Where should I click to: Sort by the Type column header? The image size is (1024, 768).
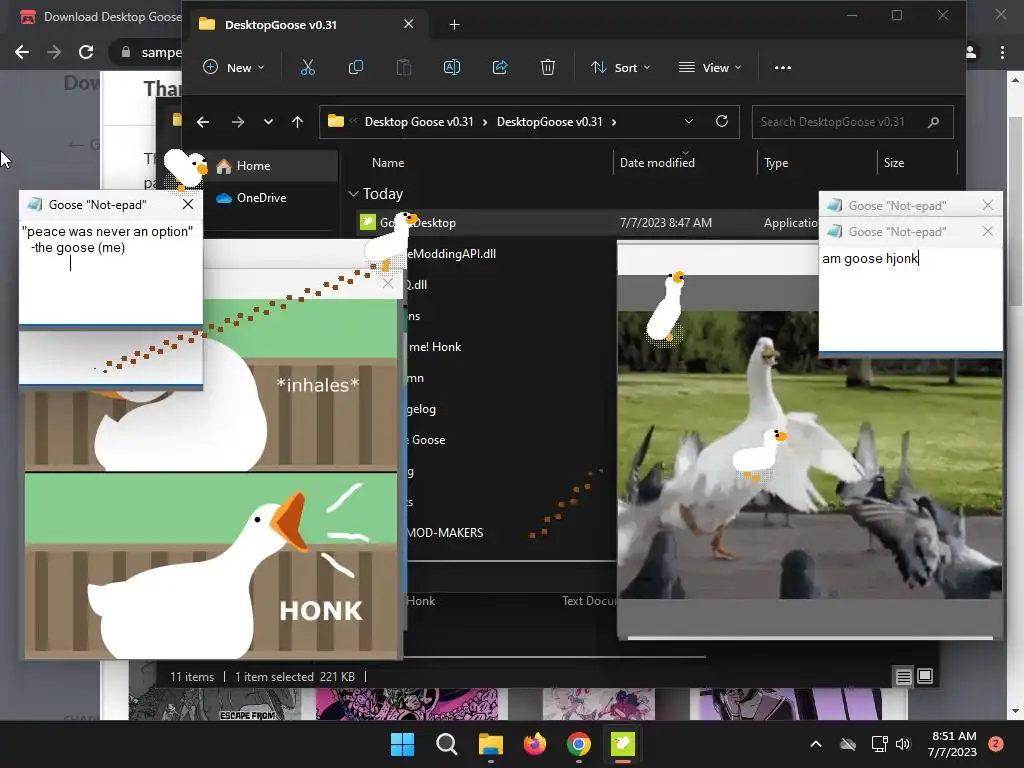[776, 163]
